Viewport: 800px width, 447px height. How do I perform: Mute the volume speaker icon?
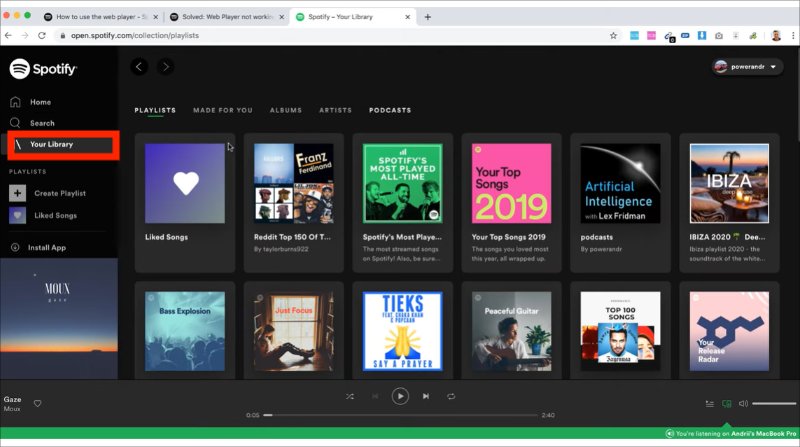743,404
